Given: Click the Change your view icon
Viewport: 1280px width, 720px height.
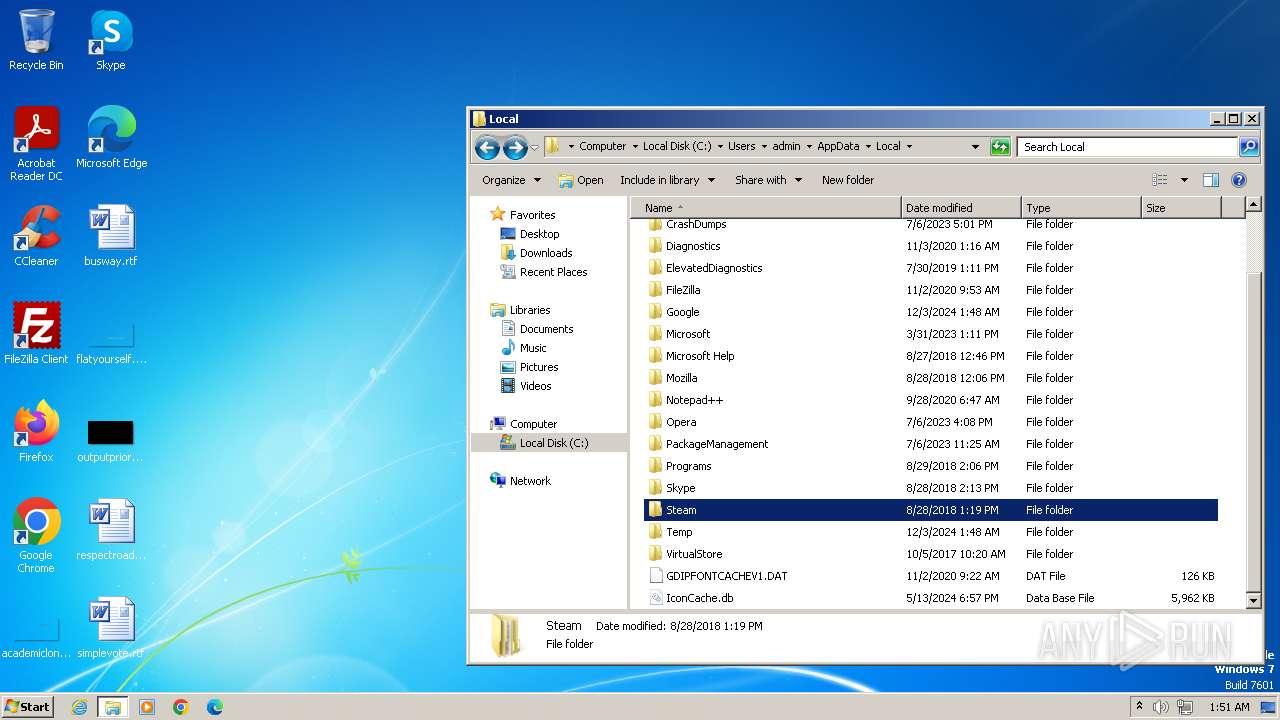Looking at the screenshot, I should 1160,180.
